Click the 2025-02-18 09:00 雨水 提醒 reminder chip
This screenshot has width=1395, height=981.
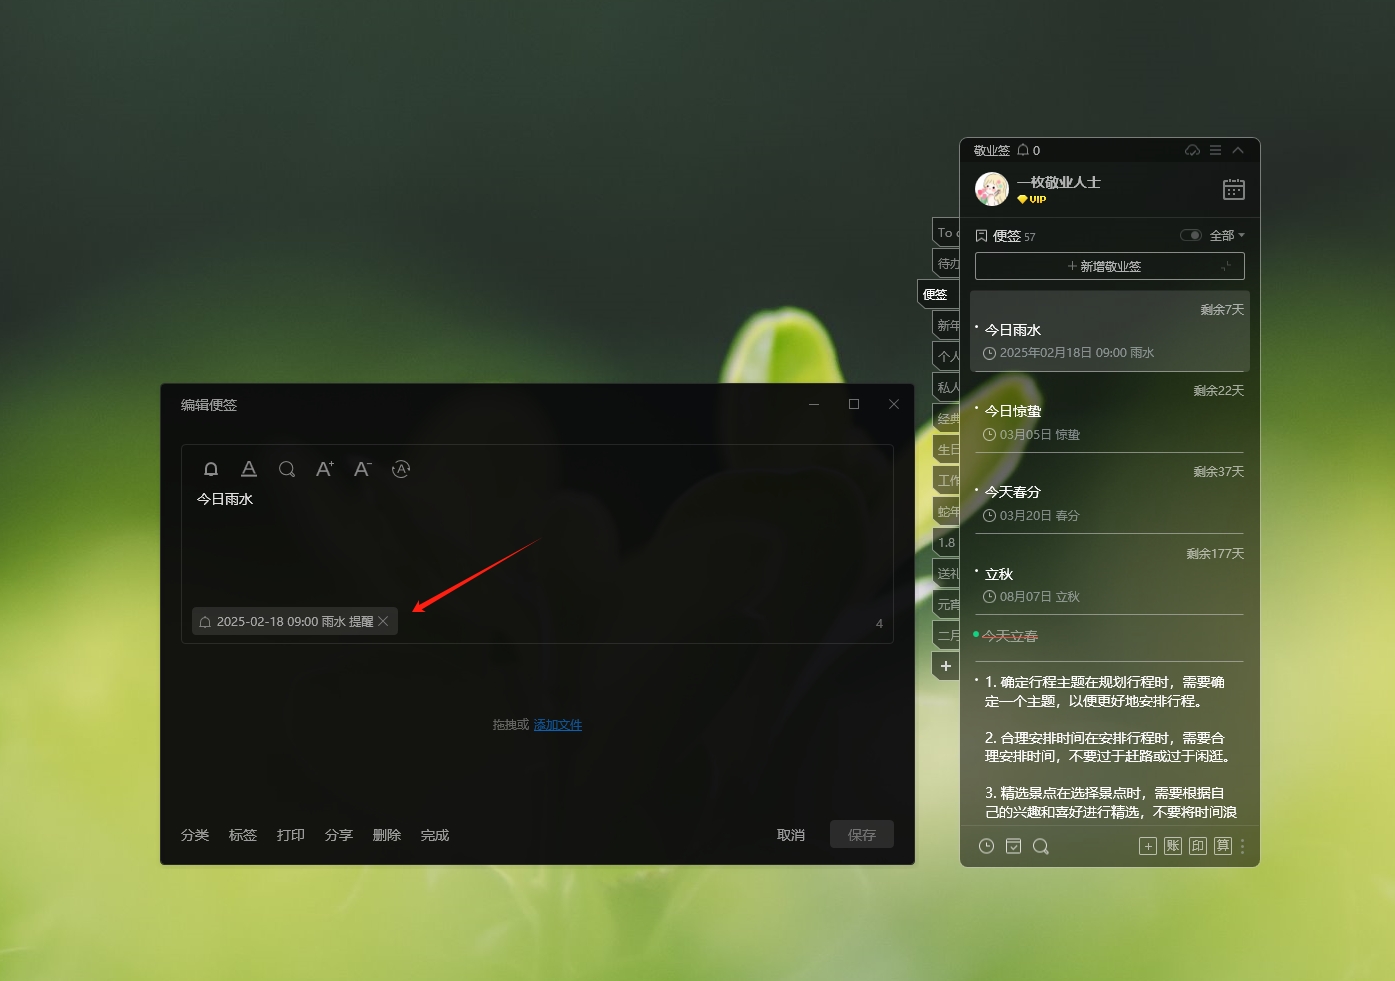pyautogui.click(x=294, y=621)
